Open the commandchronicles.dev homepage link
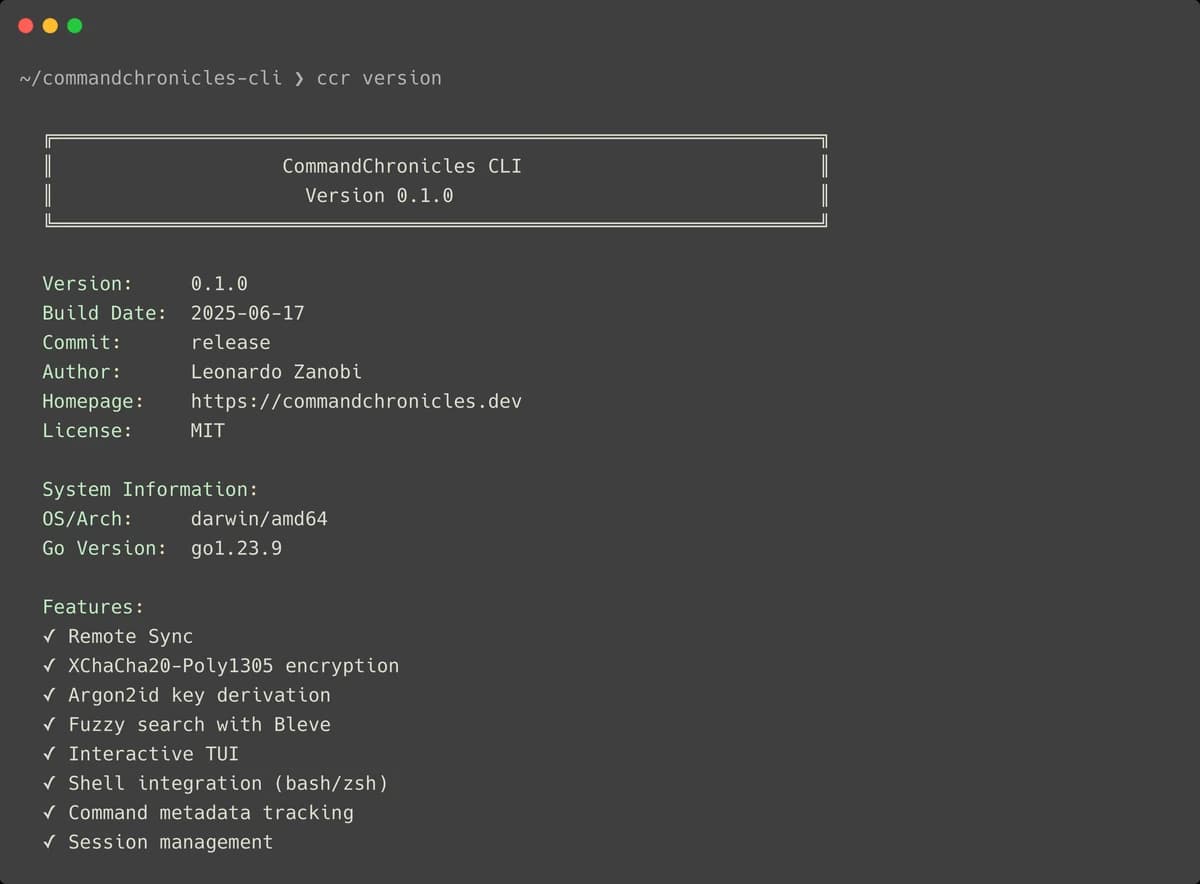This screenshot has width=1200, height=884. tap(356, 401)
